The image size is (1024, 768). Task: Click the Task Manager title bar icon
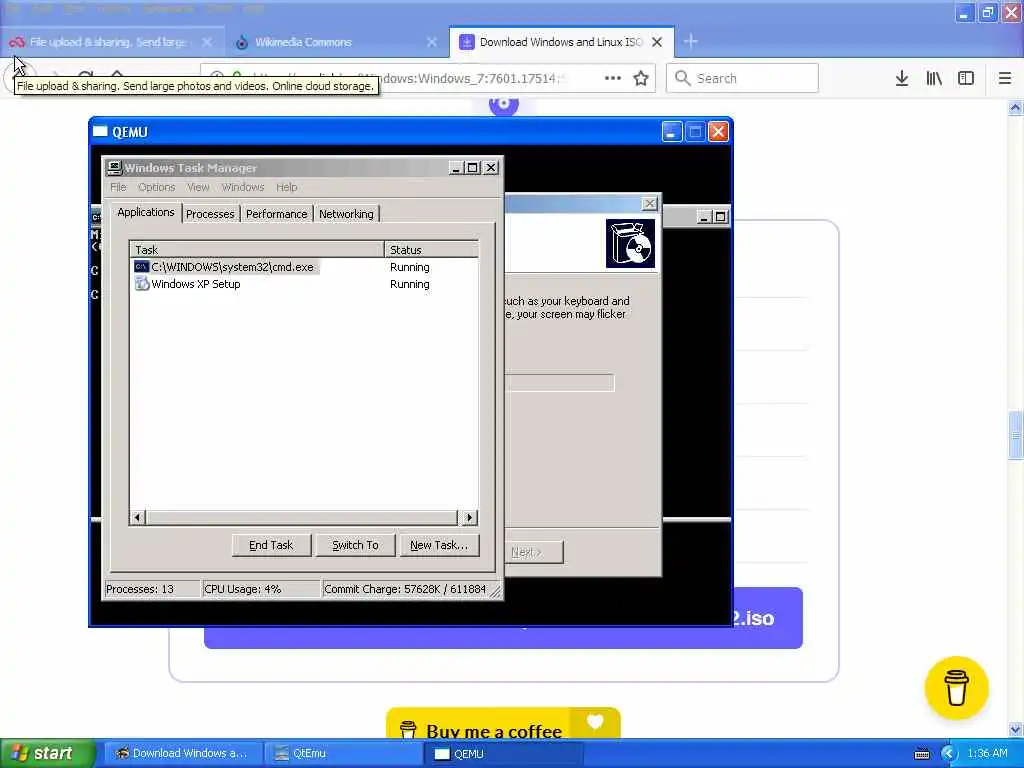click(x=114, y=168)
